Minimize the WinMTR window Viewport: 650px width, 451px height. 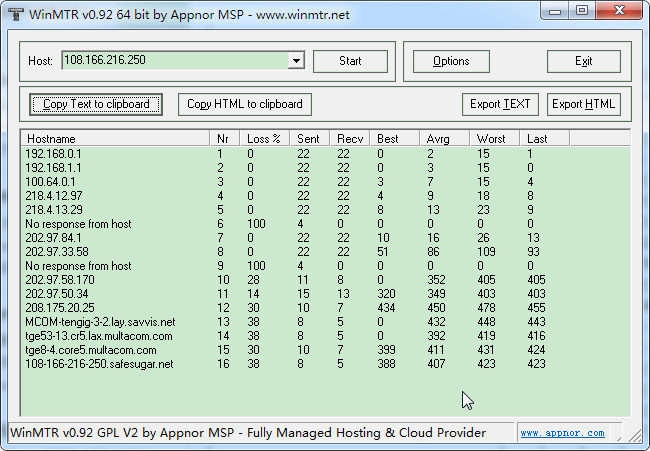click(x=555, y=11)
